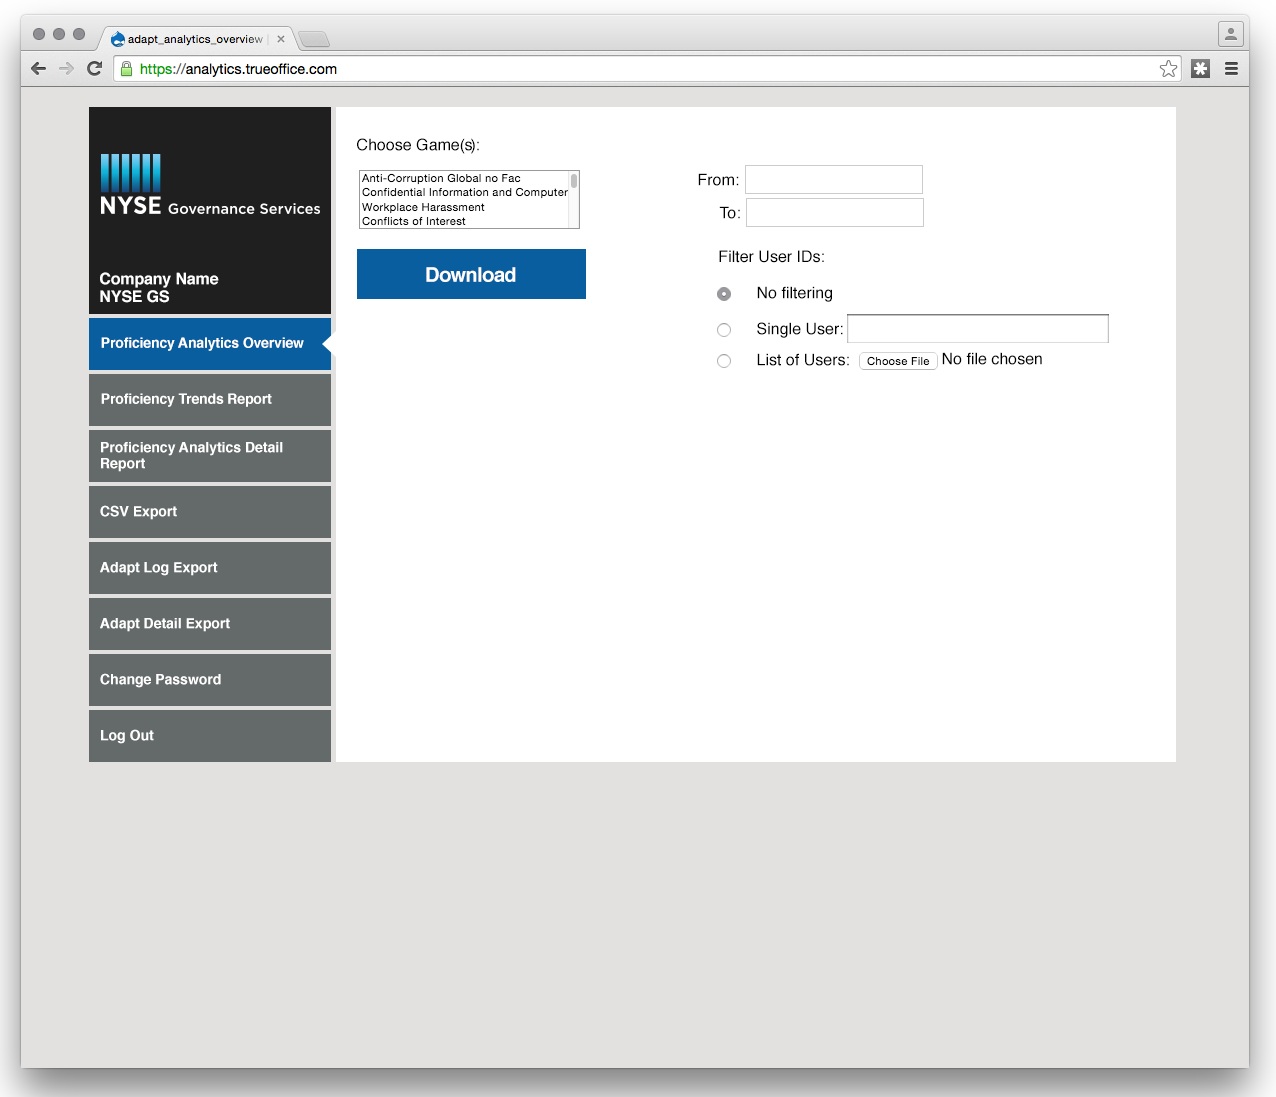Click the address bar URL
Image resolution: width=1276 pixels, height=1097 pixels.
coord(238,69)
